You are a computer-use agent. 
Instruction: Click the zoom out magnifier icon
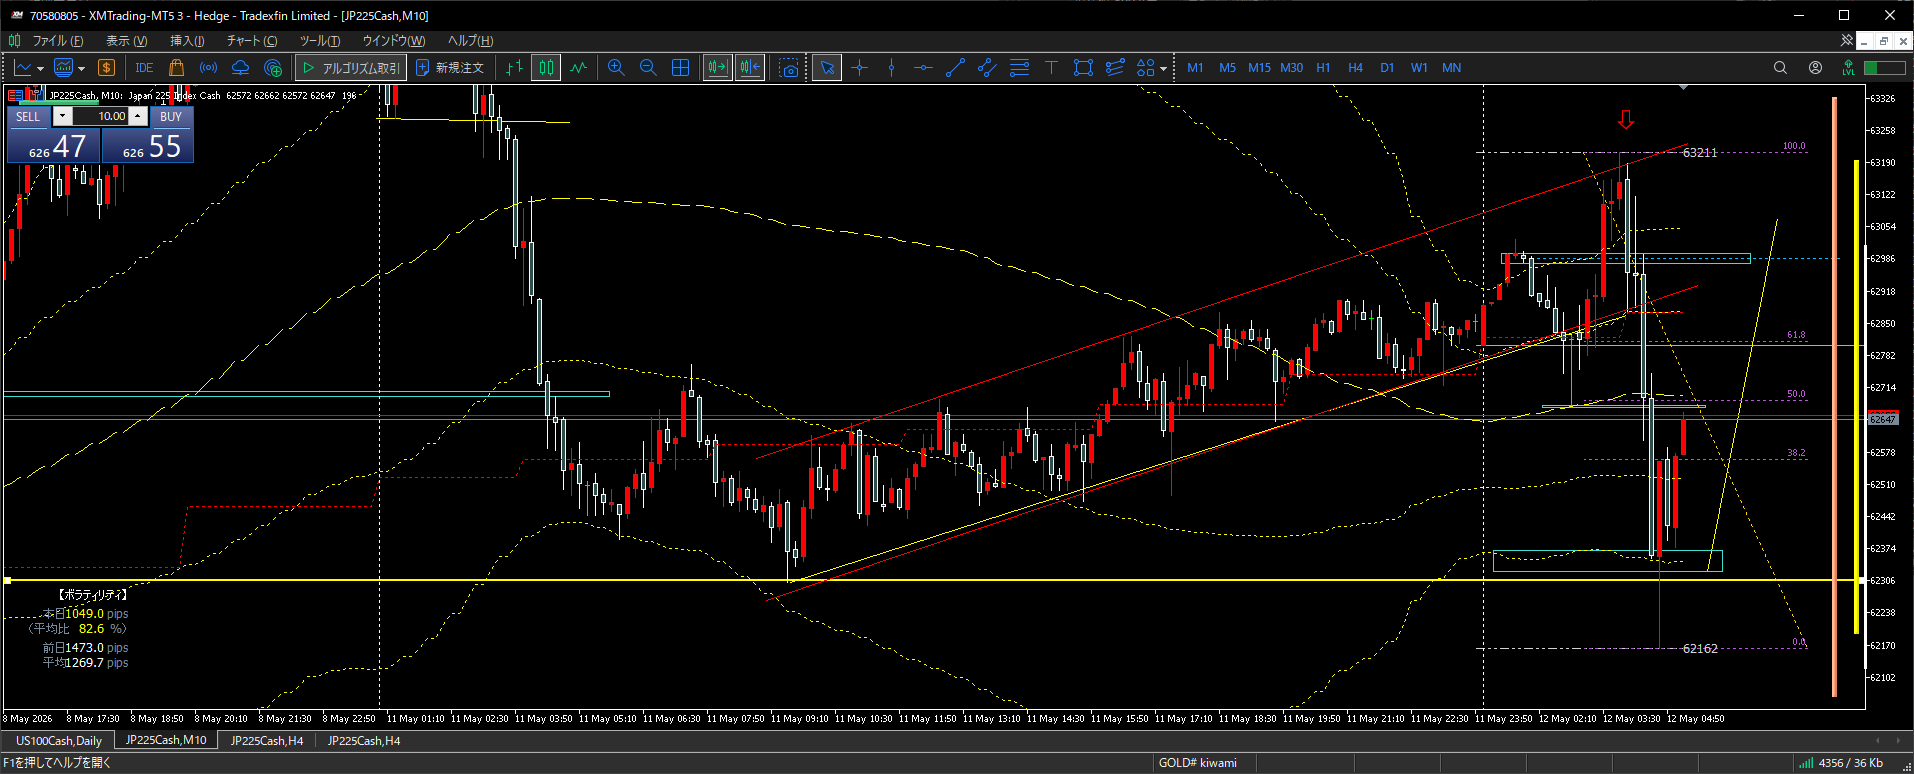click(x=648, y=68)
